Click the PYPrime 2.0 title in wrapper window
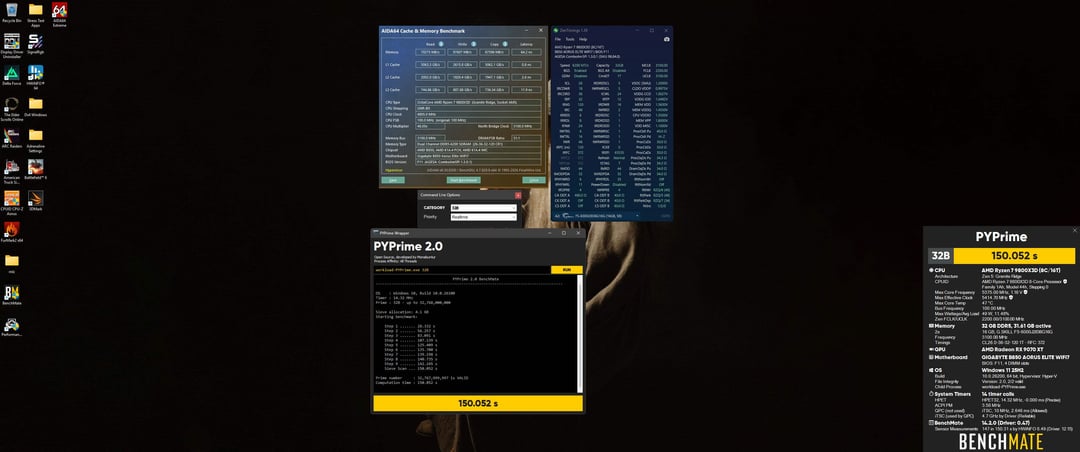This screenshot has height=452, width=1080. point(408,246)
